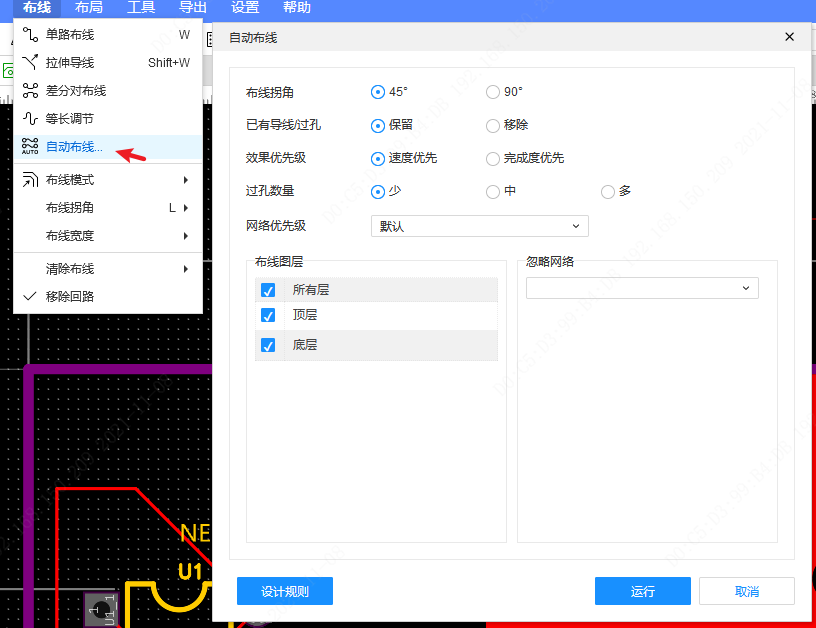Viewport: 816px width, 628px height.
Task: Click the 运行 button
Action: (x=643, y=591)
